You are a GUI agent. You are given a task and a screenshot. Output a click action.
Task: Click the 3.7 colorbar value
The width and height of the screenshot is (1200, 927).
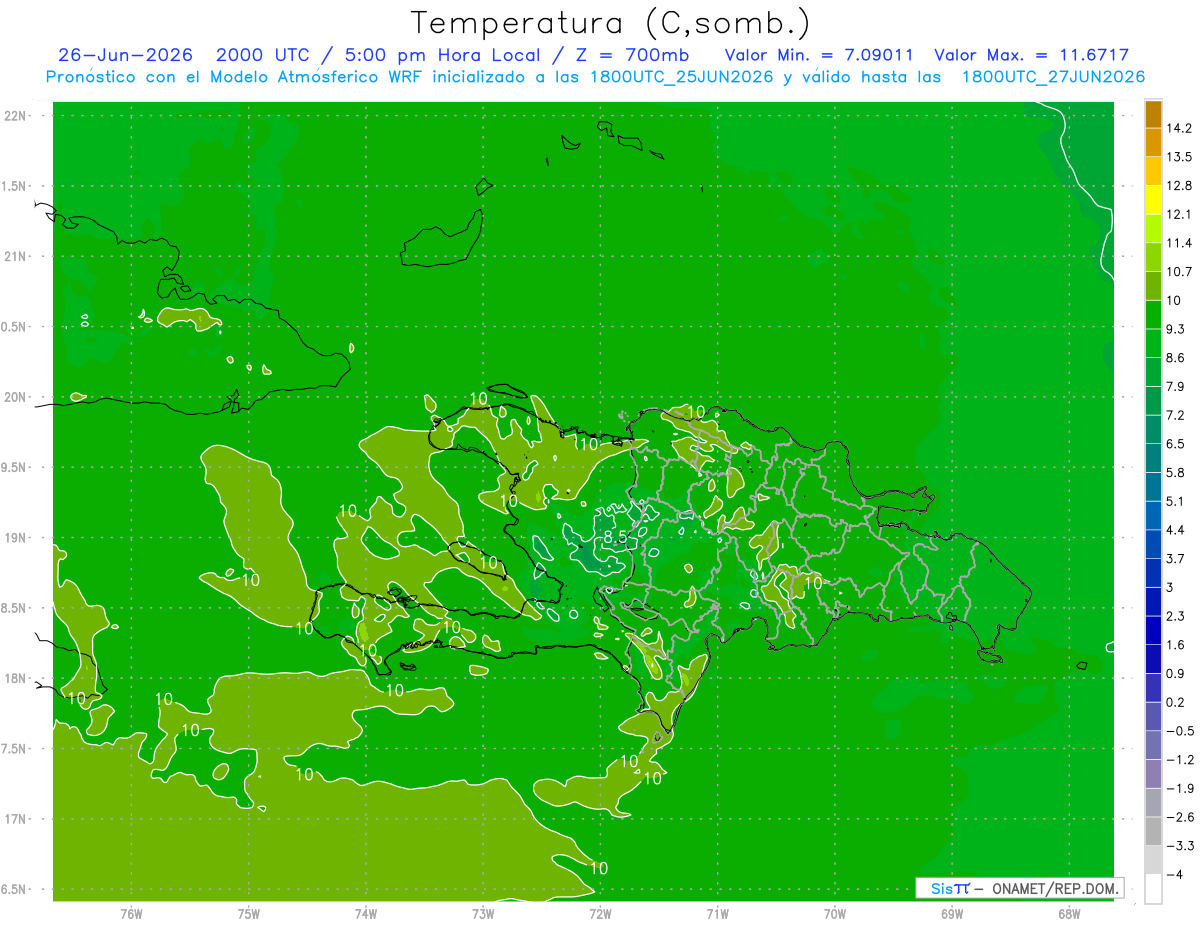pos(1176,558)
